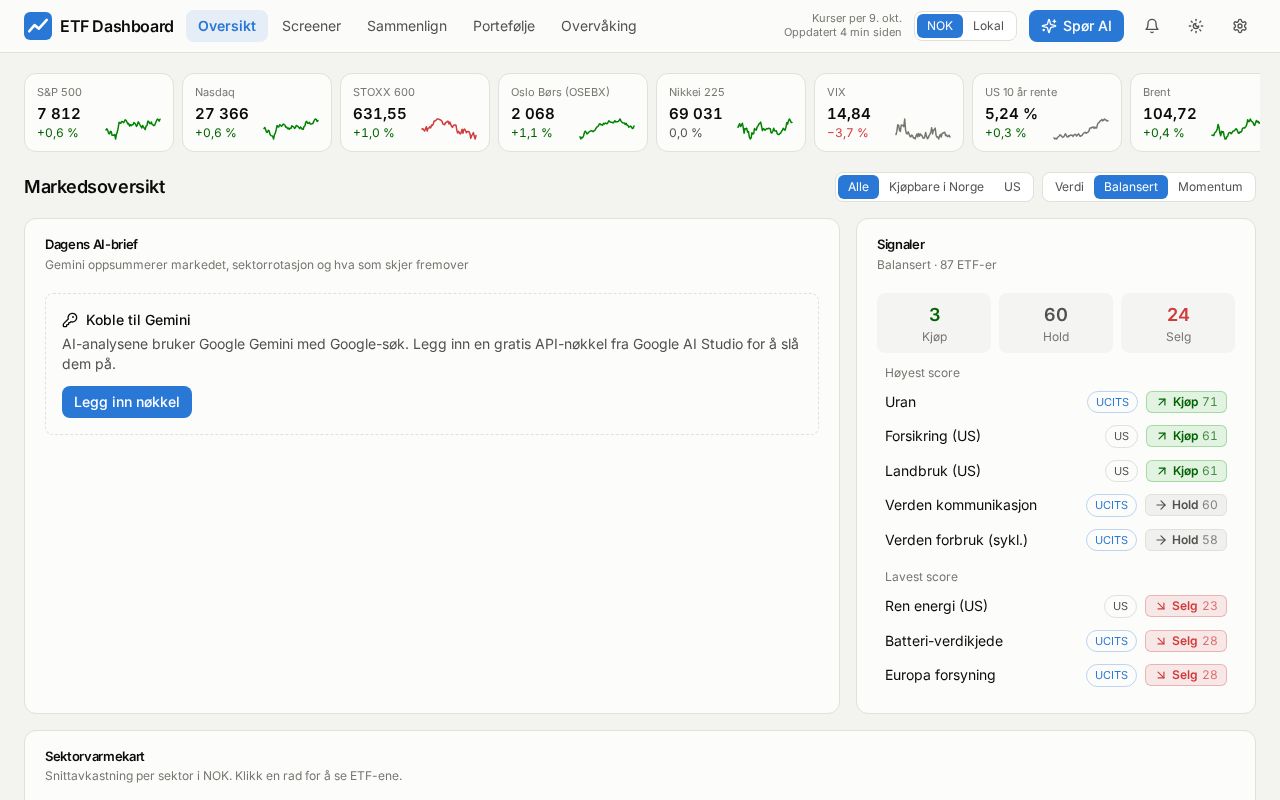The width and height of the screenshot is (1280, 800).
Task: Open the Sammenlign tab
Action: 407,26
